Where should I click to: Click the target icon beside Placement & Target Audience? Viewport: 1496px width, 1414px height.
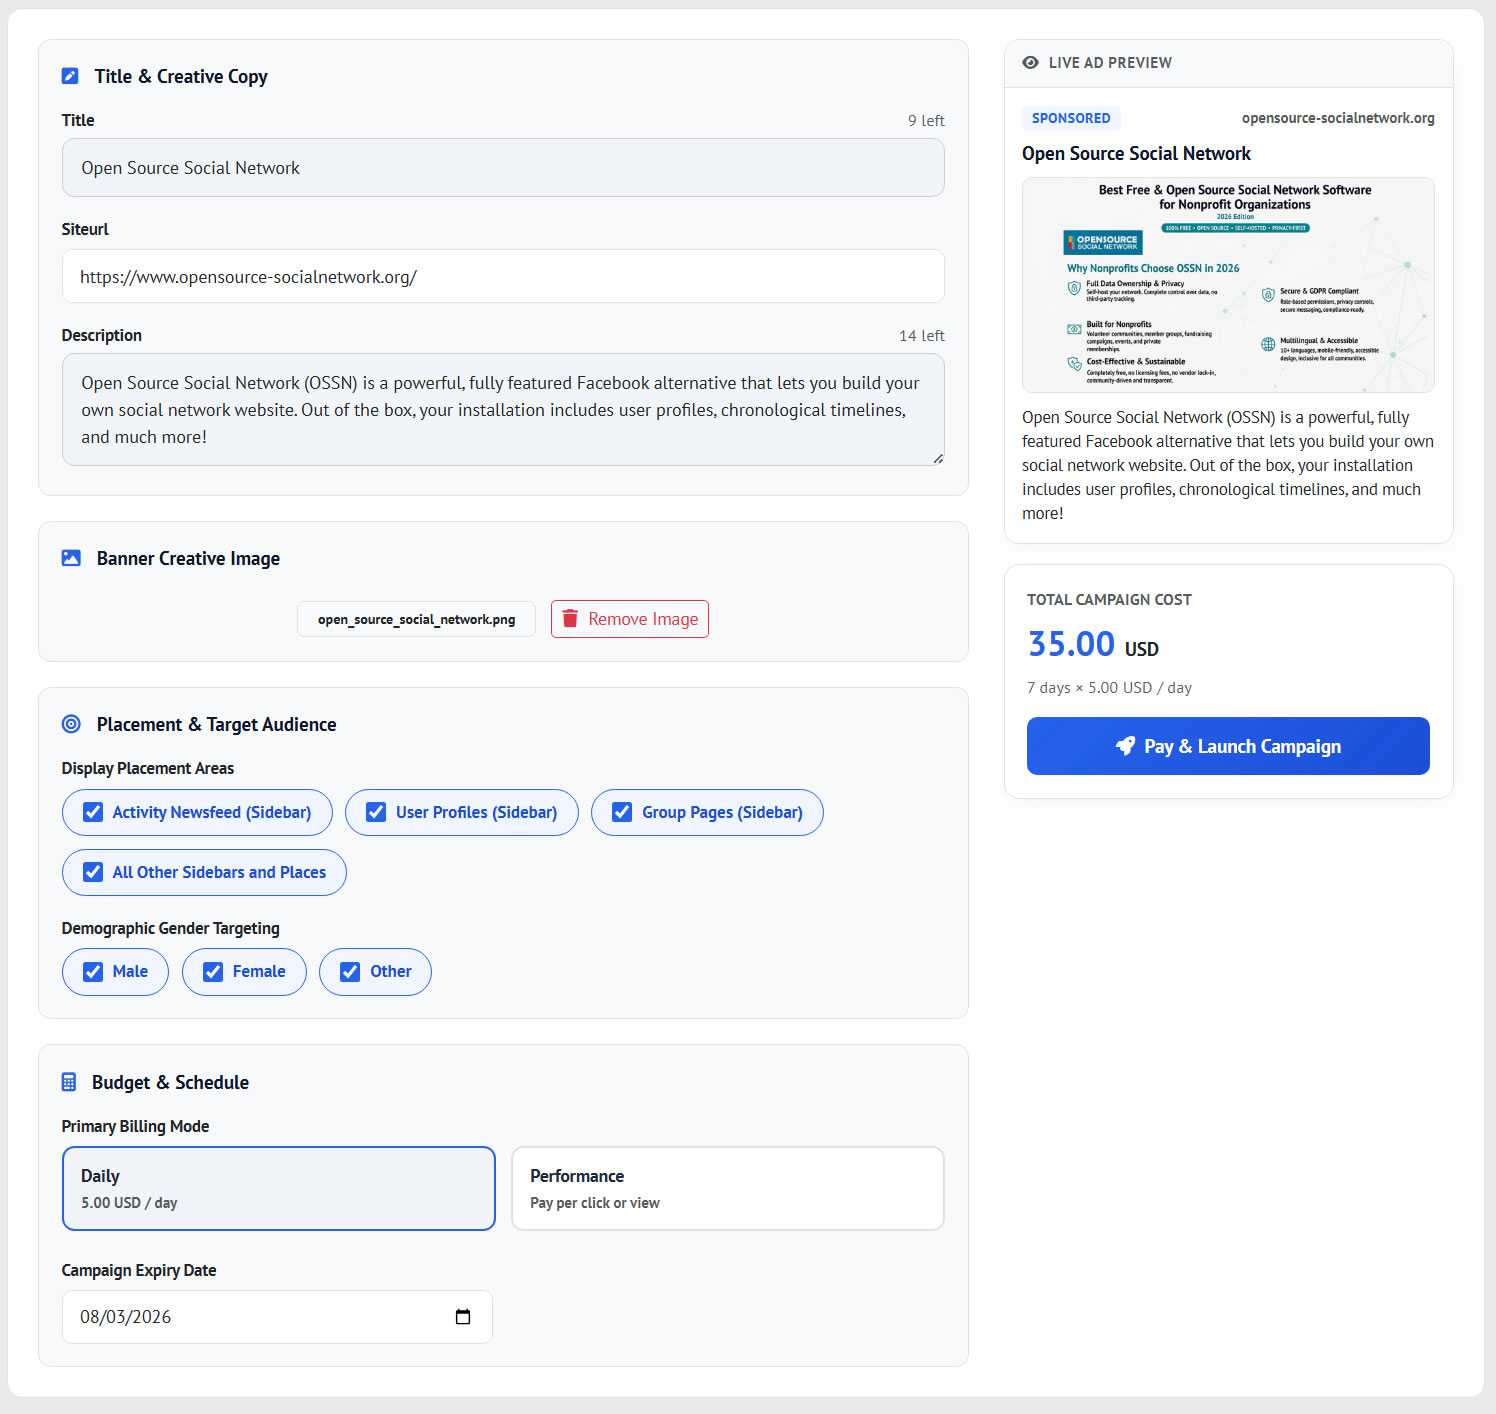click(71, 724)
